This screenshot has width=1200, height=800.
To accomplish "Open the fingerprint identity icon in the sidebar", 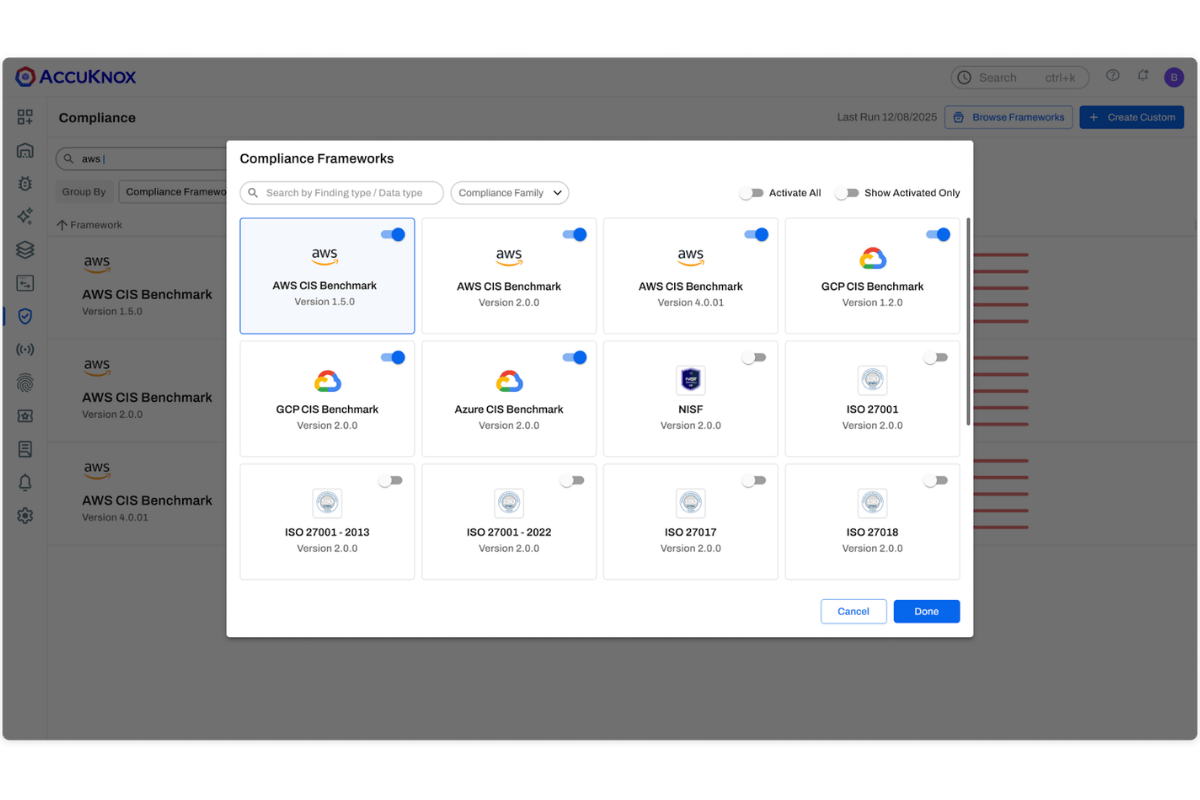I will point(25,382).
